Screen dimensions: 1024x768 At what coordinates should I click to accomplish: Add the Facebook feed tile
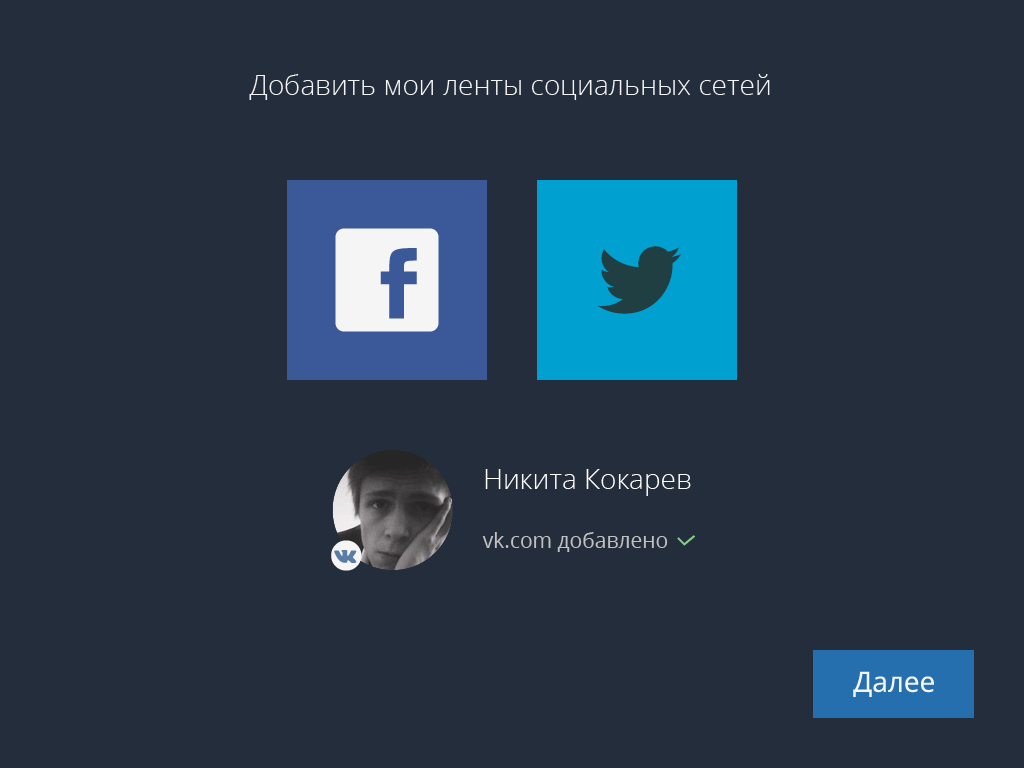click(x=387, y=280)
